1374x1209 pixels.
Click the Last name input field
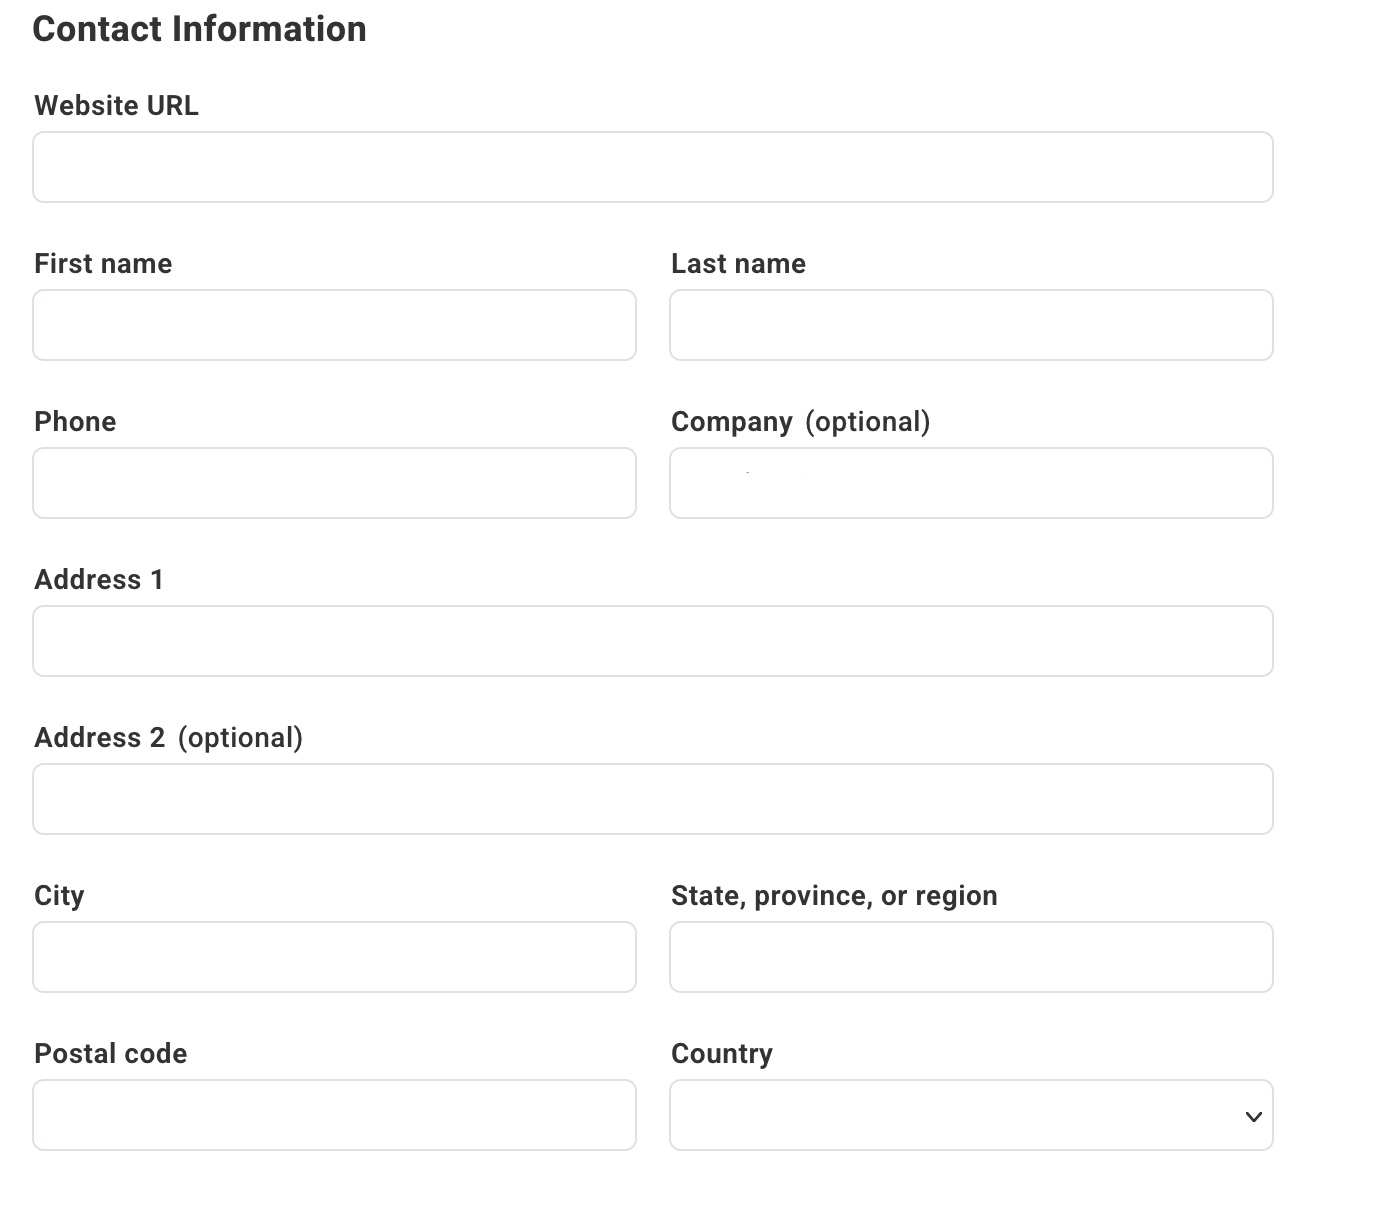tap(970, 325)
